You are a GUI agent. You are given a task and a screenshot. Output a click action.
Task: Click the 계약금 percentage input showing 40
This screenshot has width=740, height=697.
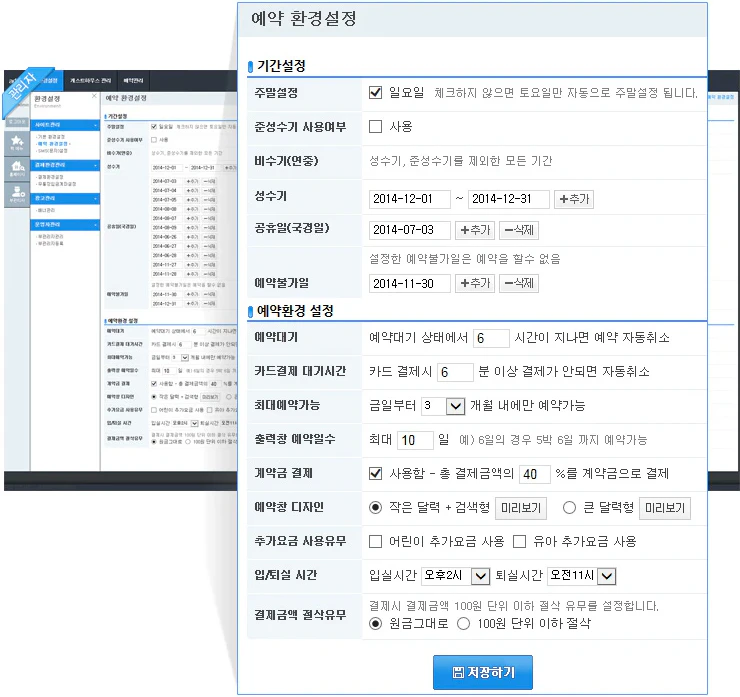pos(535,474)
